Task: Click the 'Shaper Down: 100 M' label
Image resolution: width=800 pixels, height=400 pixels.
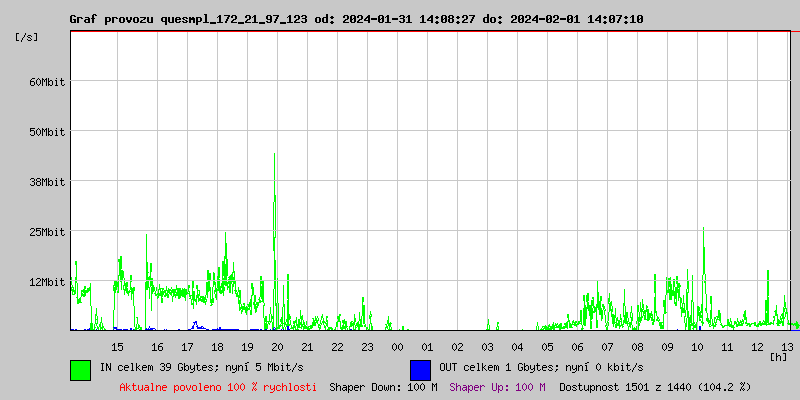Action: tap(383, 387)
